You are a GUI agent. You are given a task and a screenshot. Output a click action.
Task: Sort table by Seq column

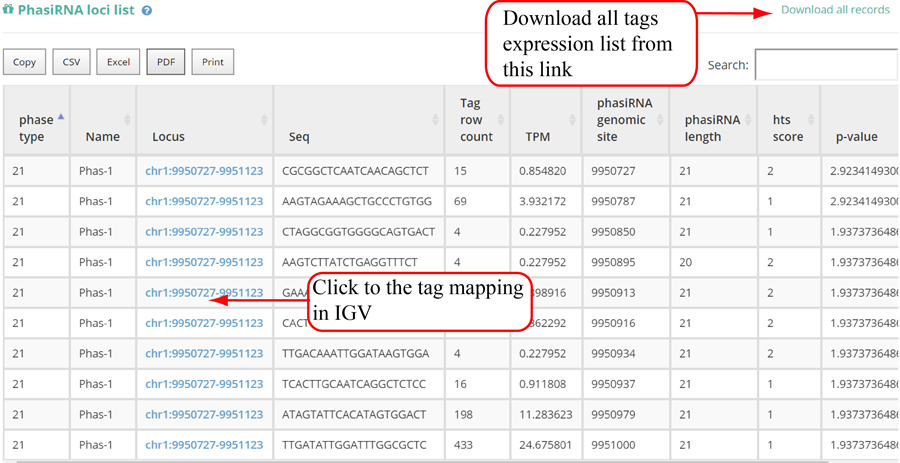(x=298, y=136)
